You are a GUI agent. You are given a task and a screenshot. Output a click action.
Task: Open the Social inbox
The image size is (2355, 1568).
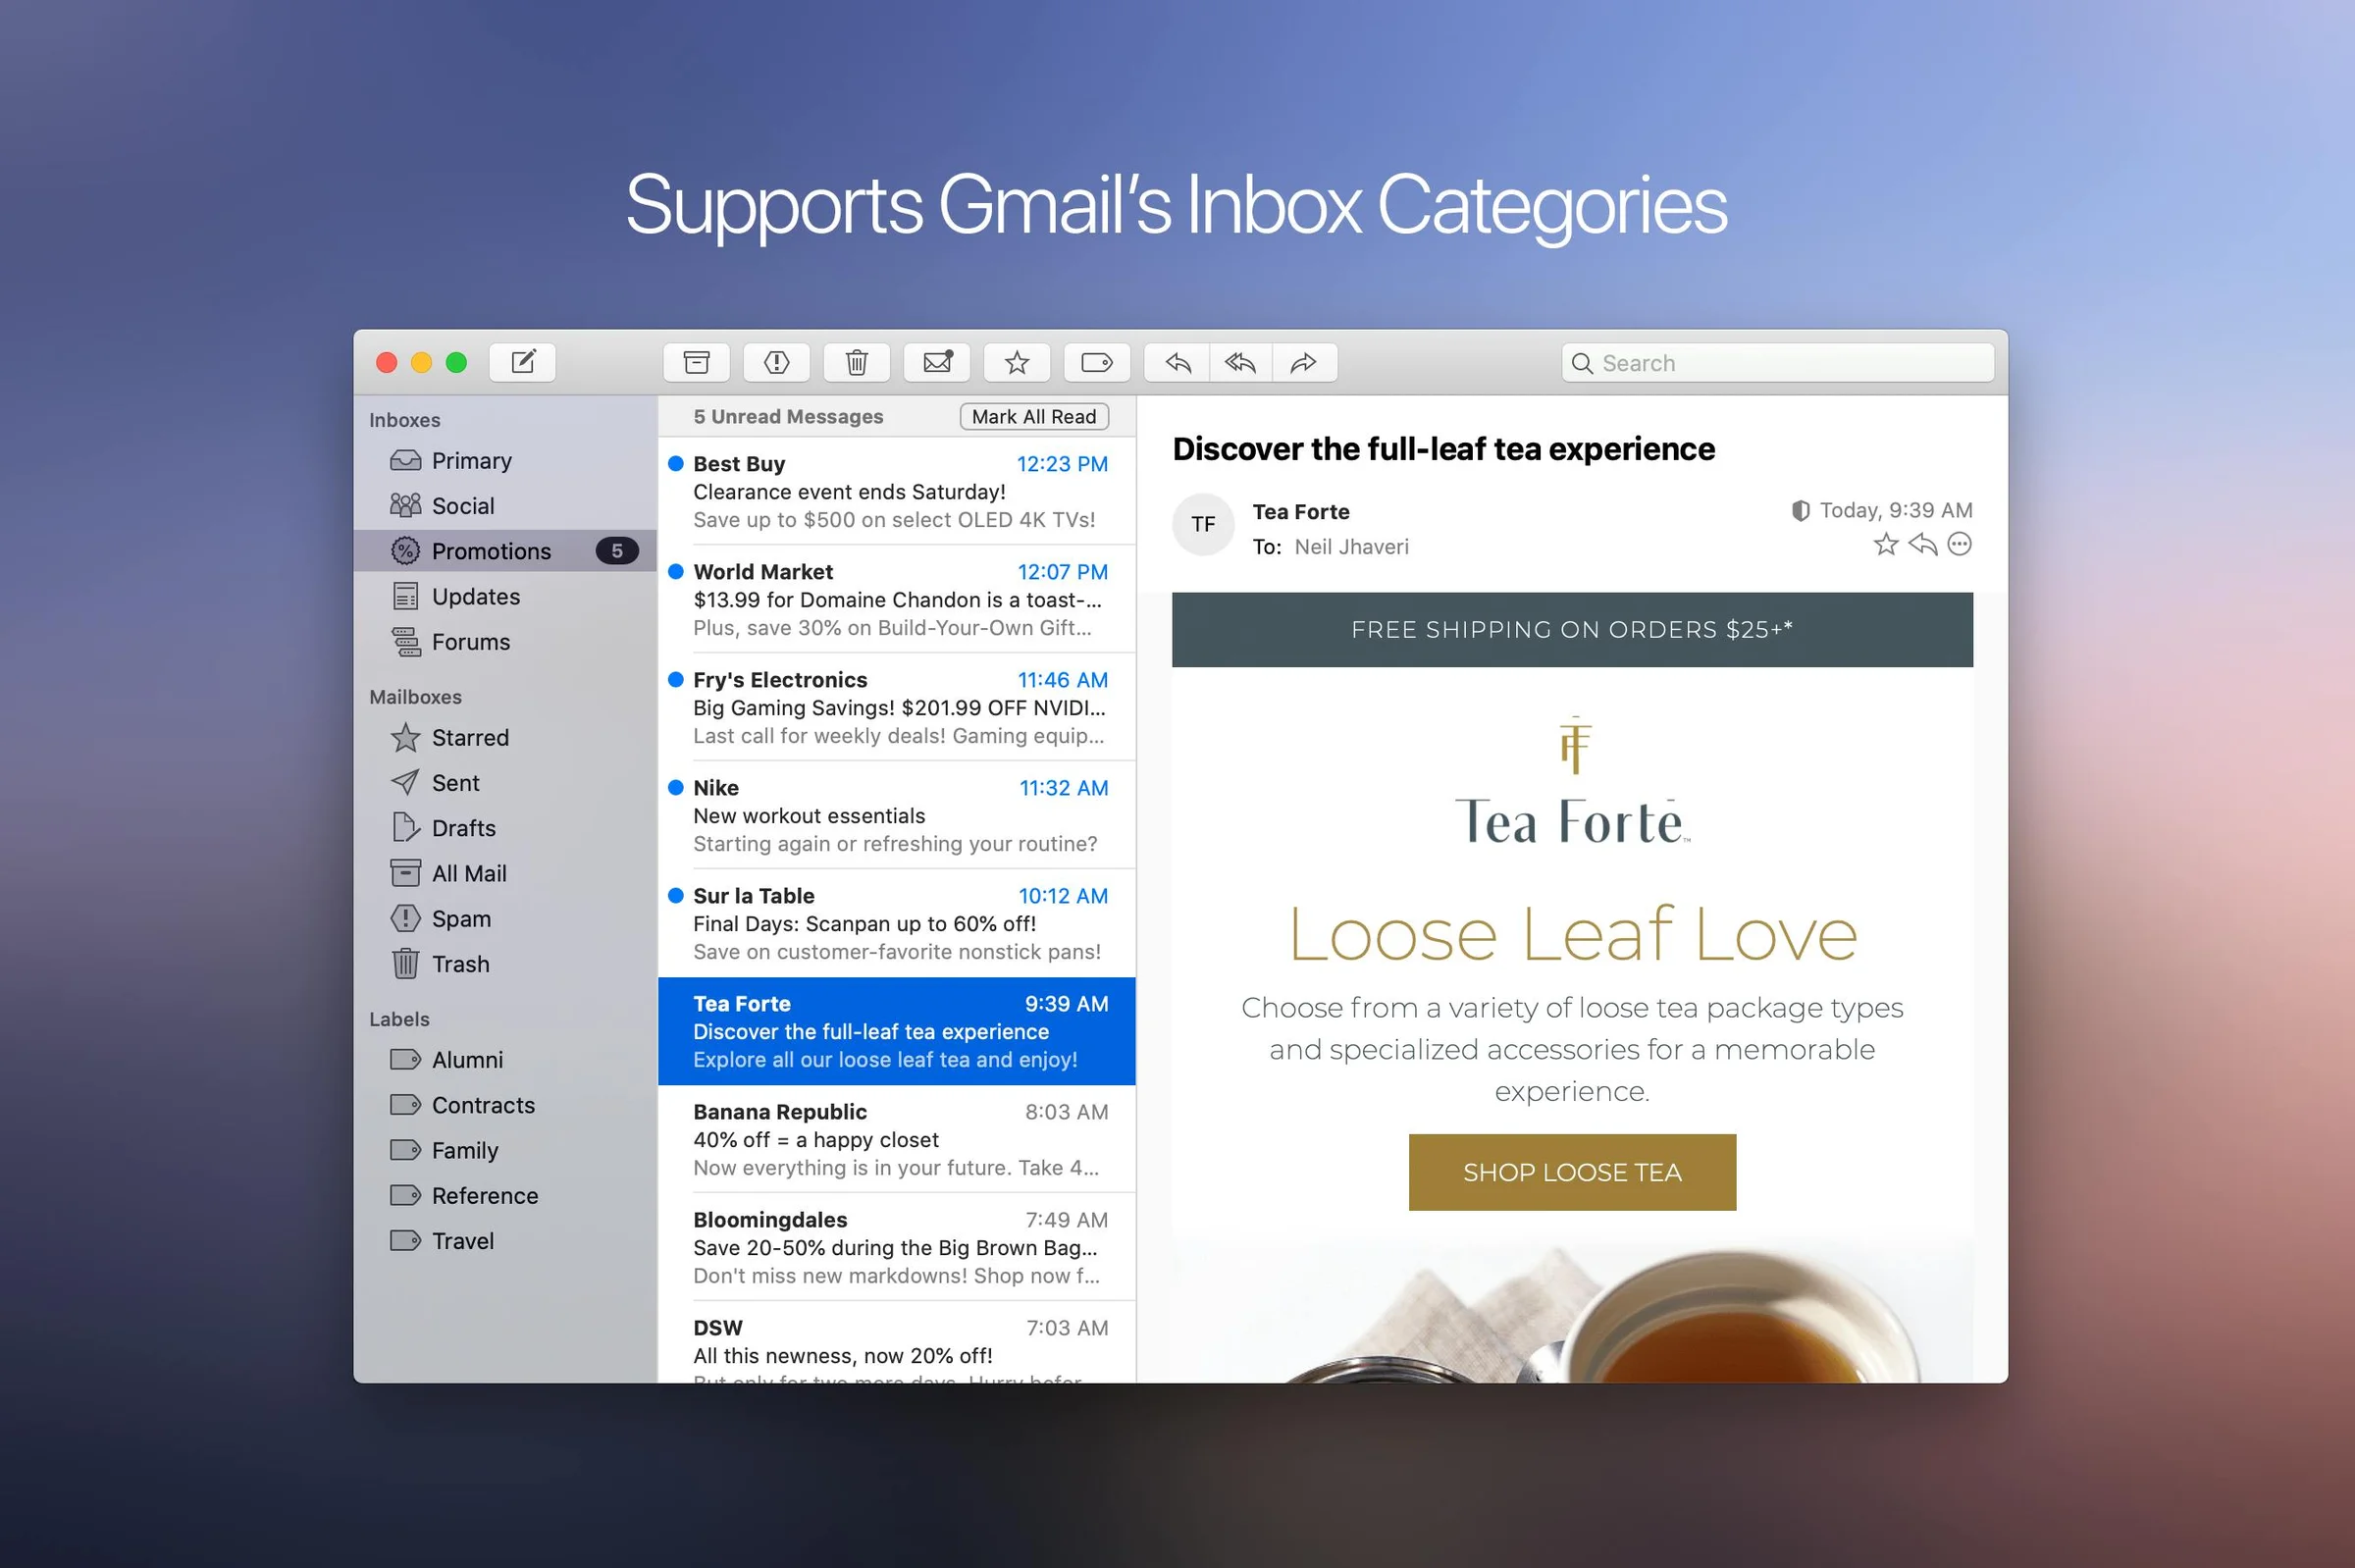click(x=505, y=505)
